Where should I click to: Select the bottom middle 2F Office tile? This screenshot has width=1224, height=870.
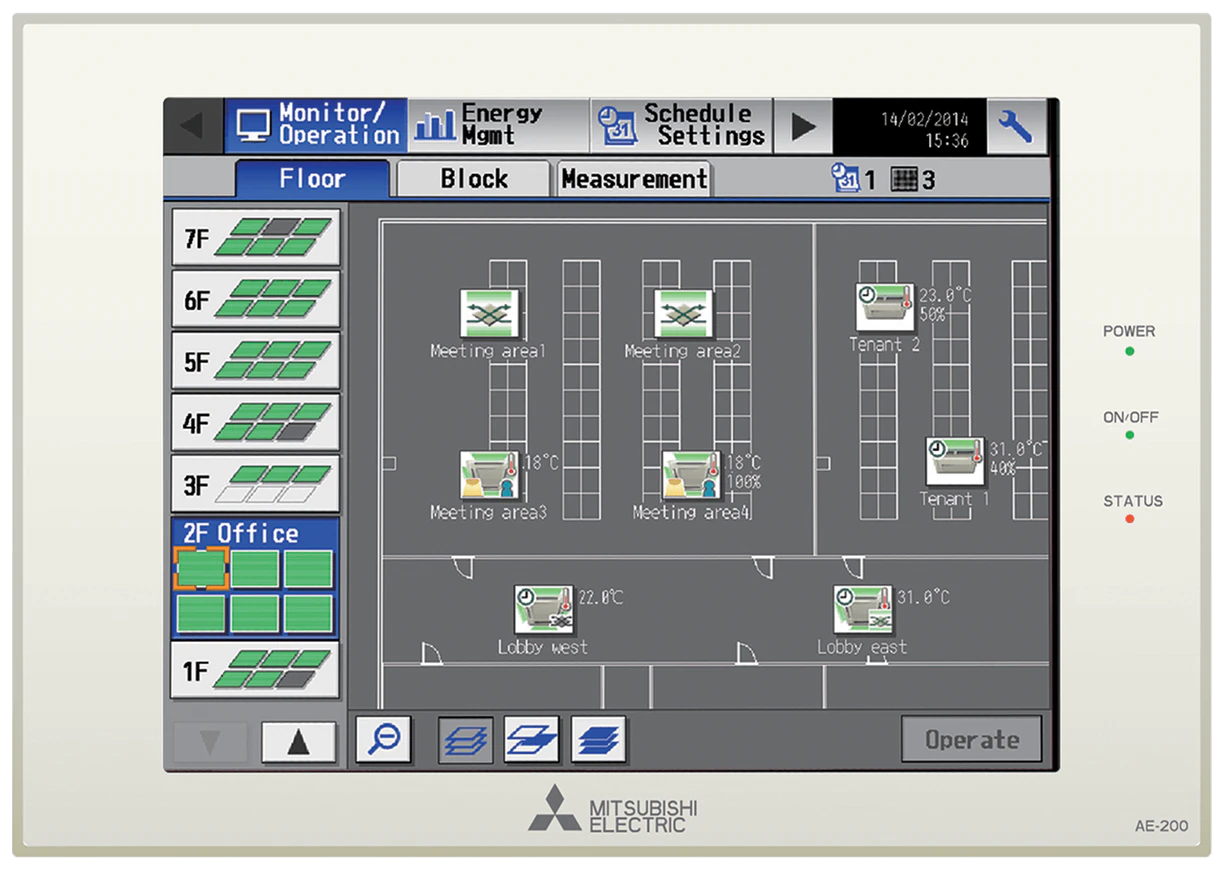coord(255,613)
